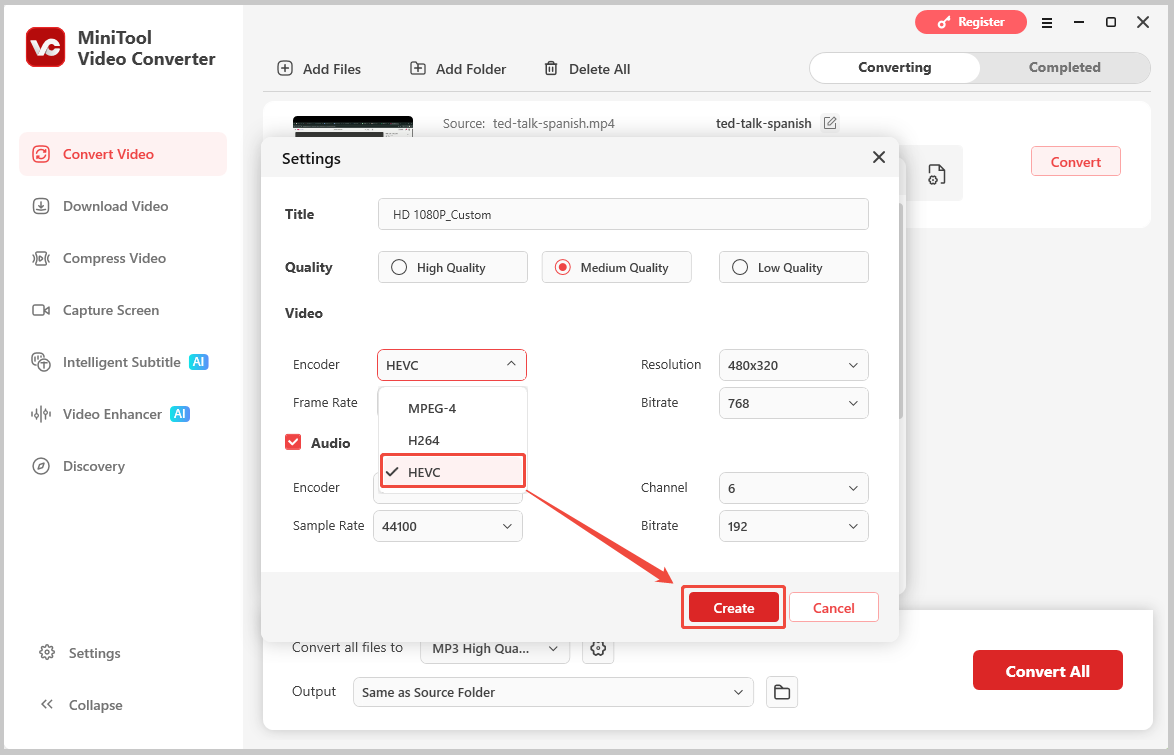Switch to the Completed tab
1174x755 pixels.
coord(1064,67)
